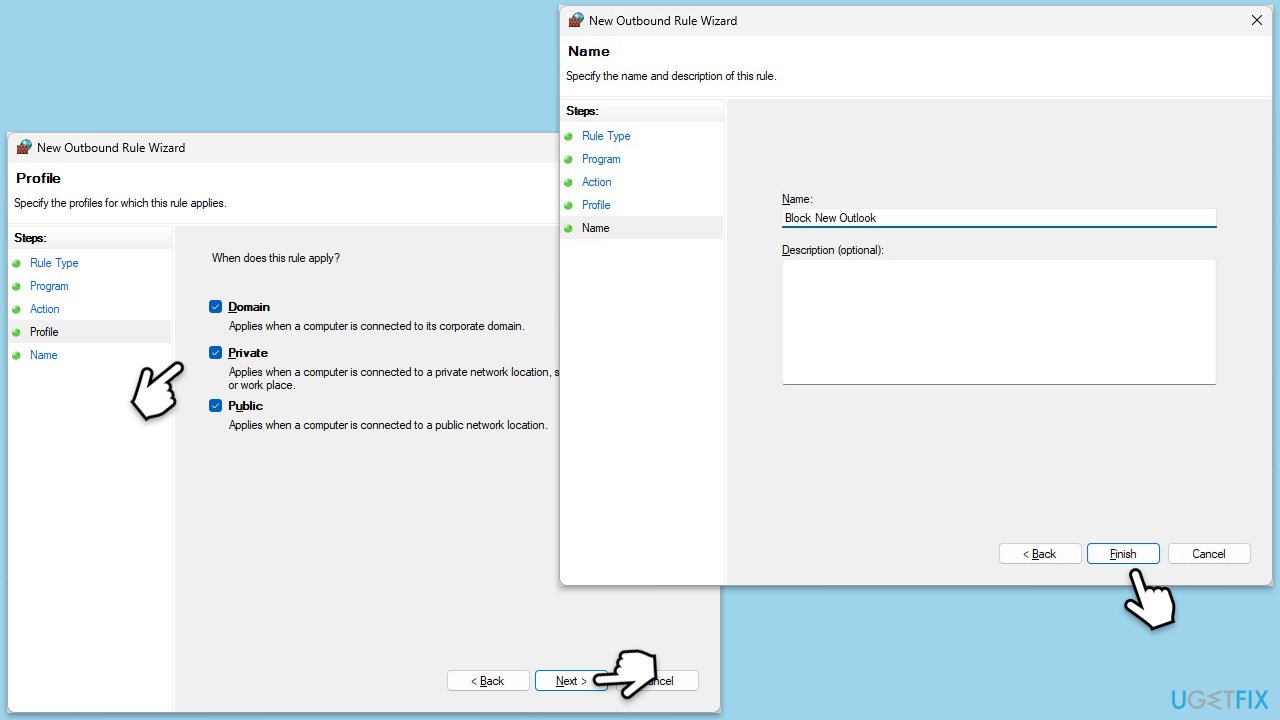This screenshot has width=1280, height=720.
Task: Open Profile step in Name wizard
Action: point(596,205)
